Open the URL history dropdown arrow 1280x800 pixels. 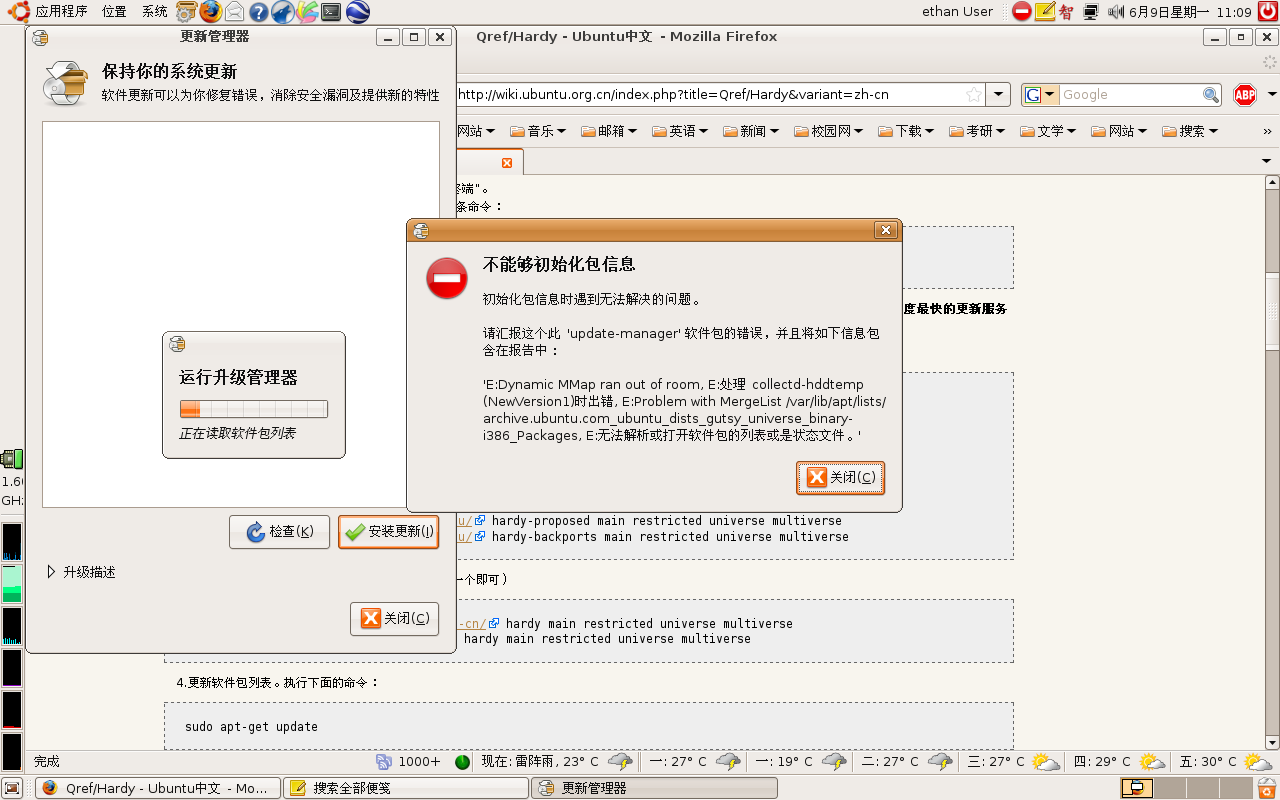998,95
